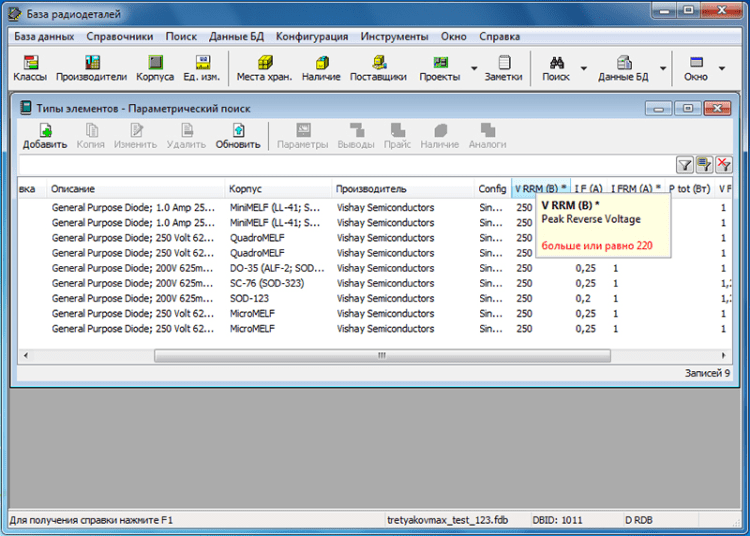
Task: Click the Config column header
Action: (493, 189)
